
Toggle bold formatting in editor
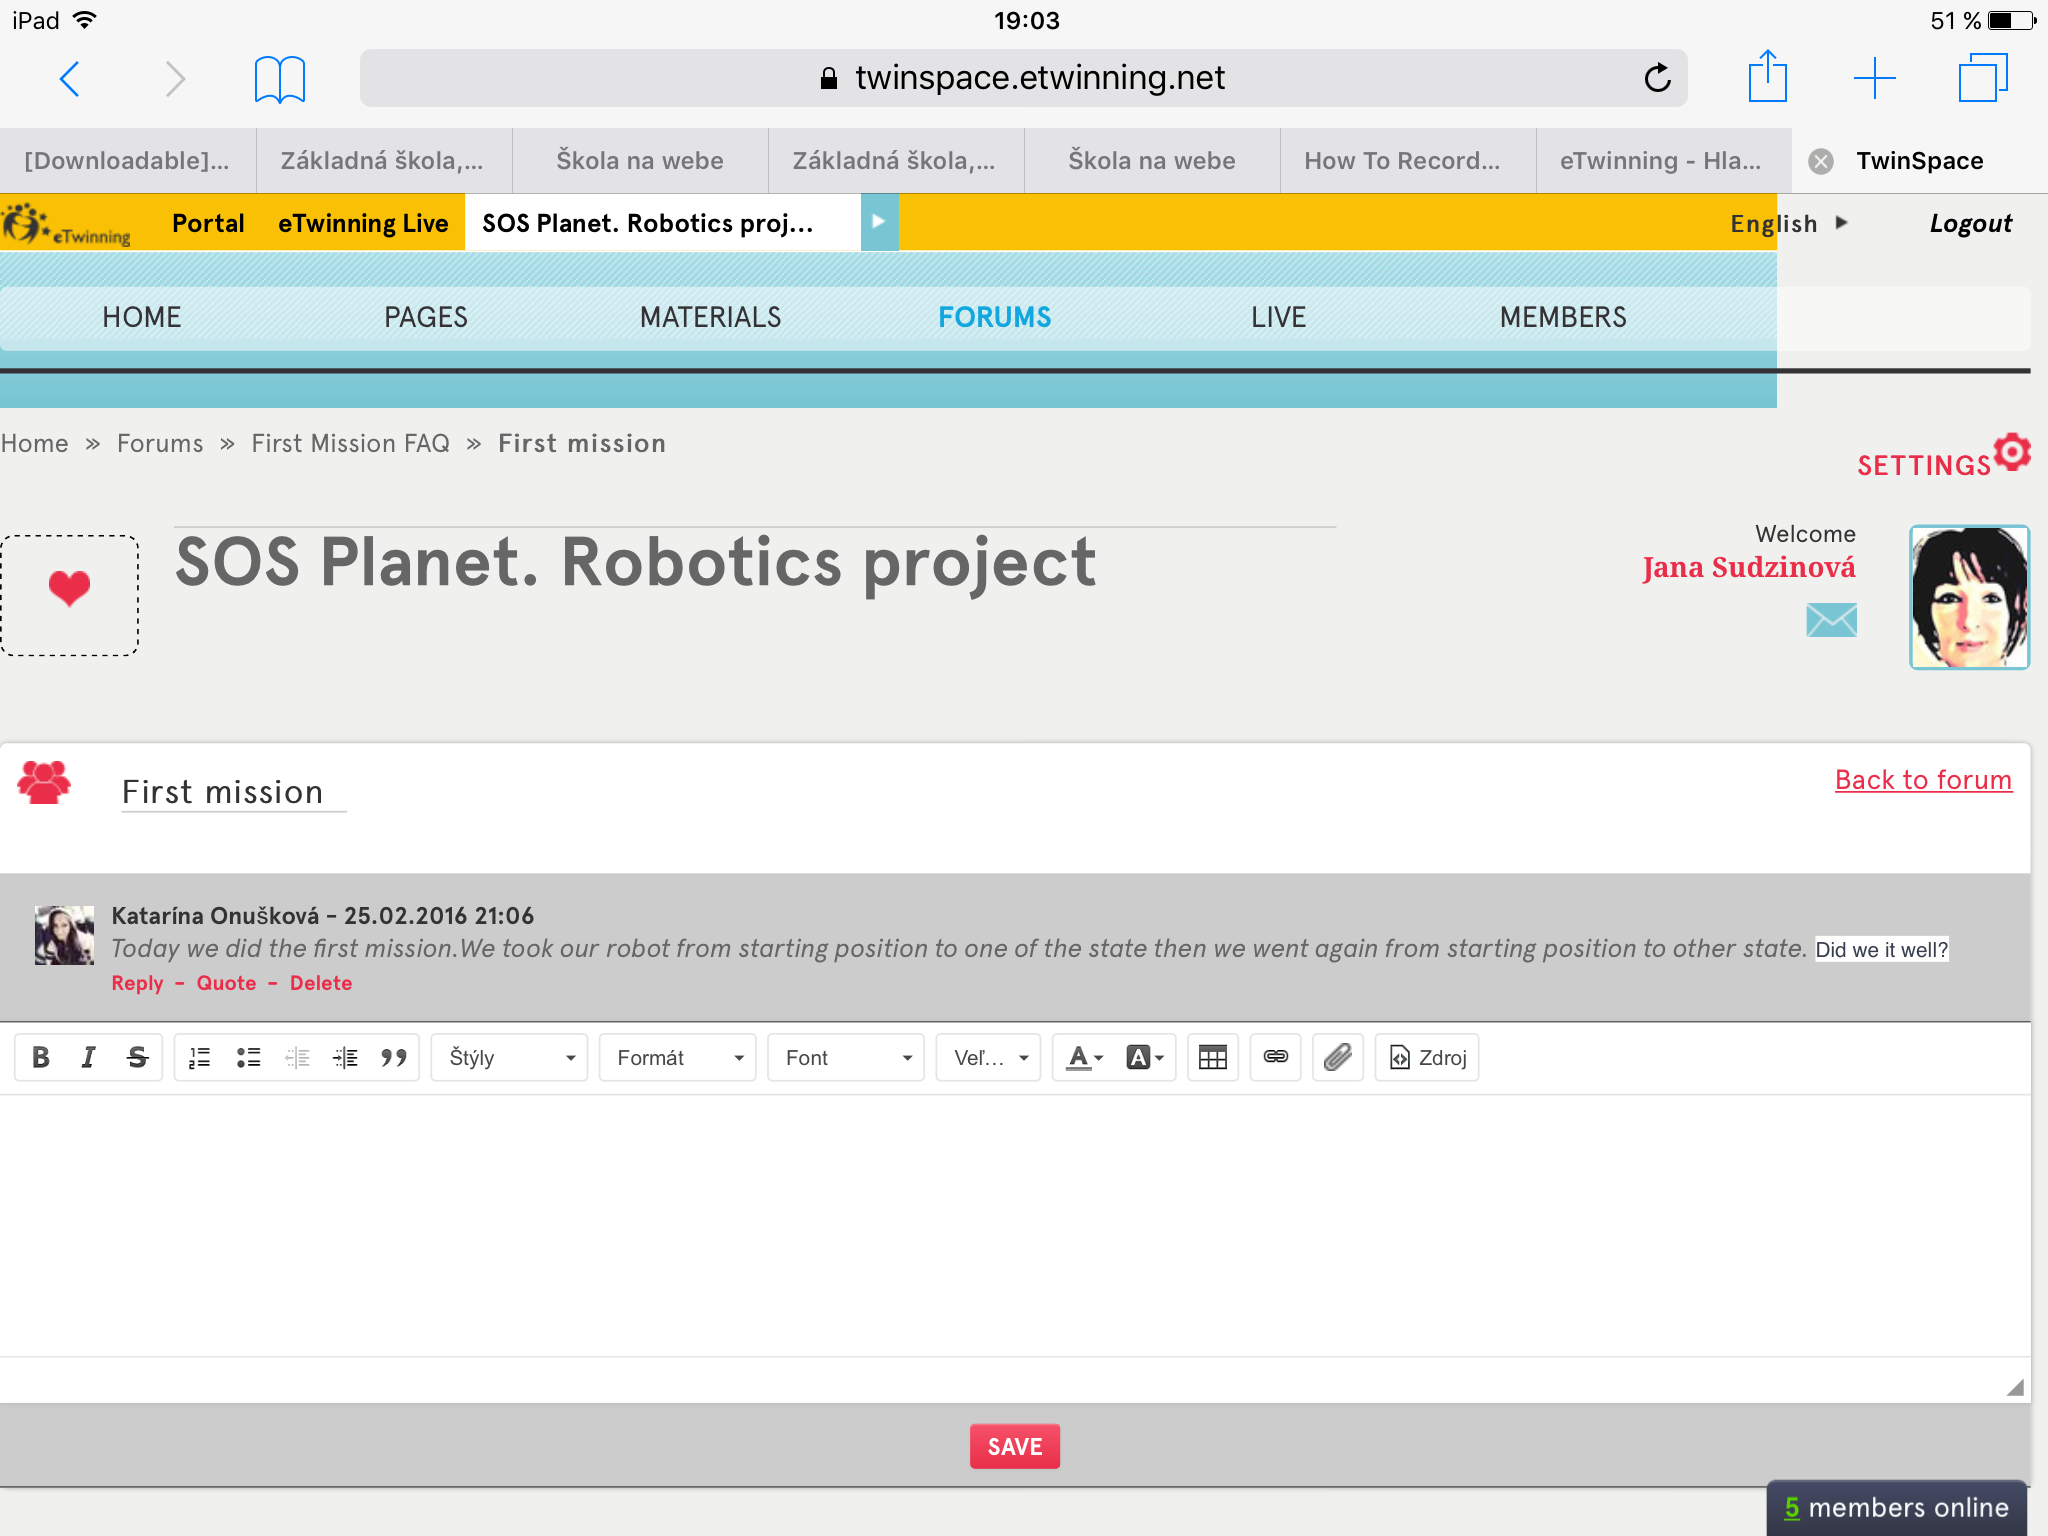click(41, 1058)
